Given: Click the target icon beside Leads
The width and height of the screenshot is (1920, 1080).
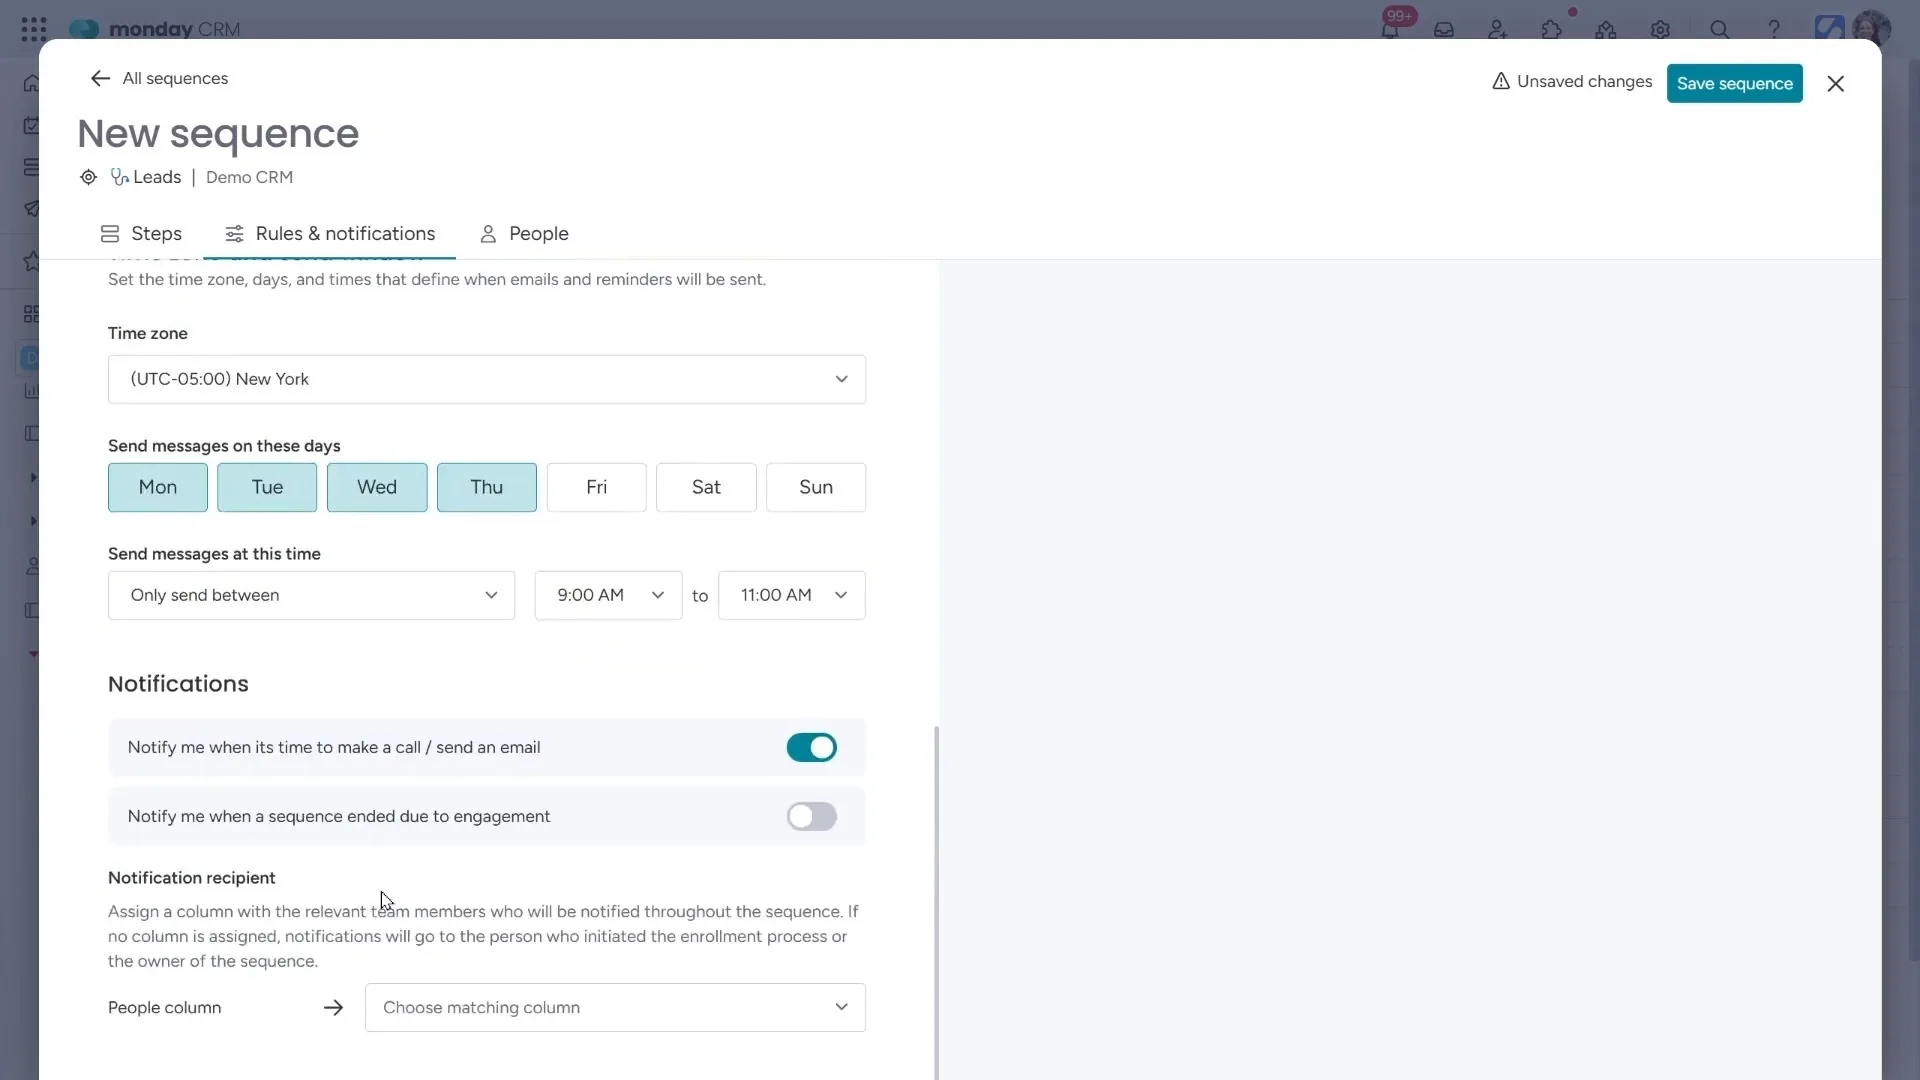Looking at the screenshot, I should click(x=88, y=177).
